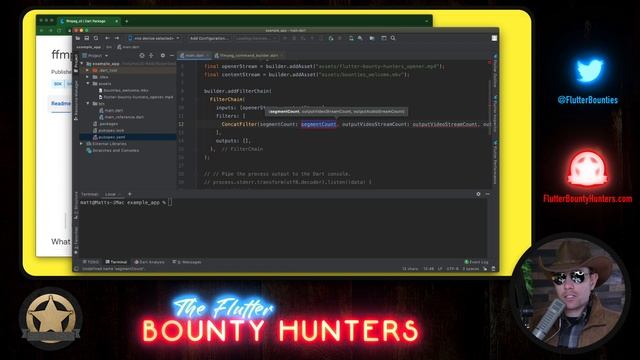640x360 pixels.
Task: Click the red error marker on editor stripe
Action: tap(489, 62)
